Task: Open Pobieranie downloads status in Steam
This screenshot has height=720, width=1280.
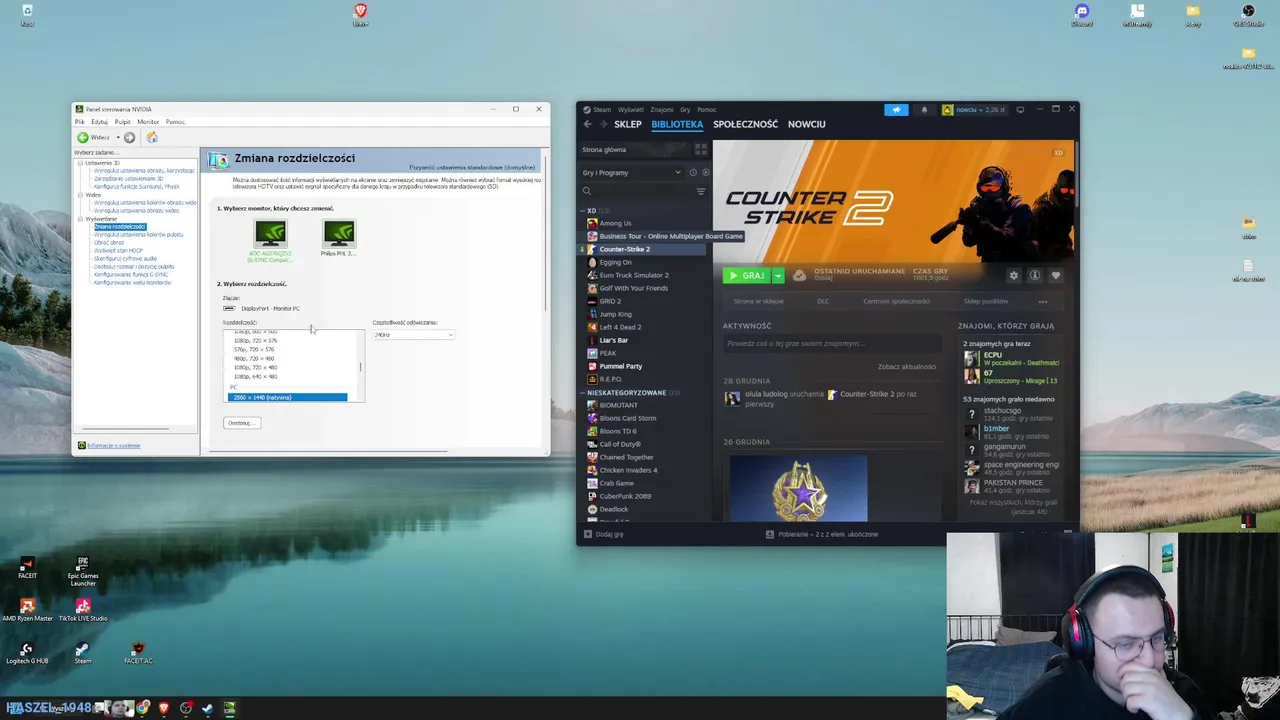Action: 822,534
